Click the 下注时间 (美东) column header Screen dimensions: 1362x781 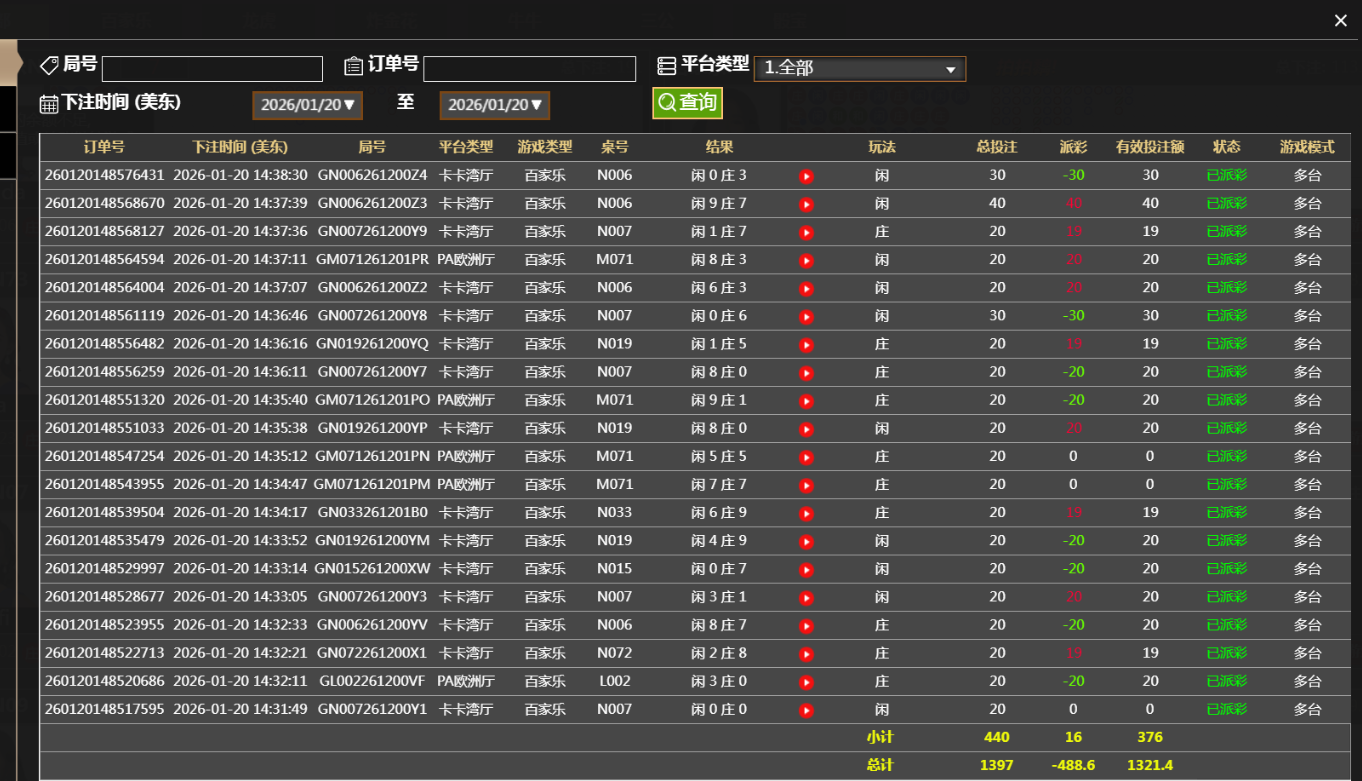[x=240, y=147]
